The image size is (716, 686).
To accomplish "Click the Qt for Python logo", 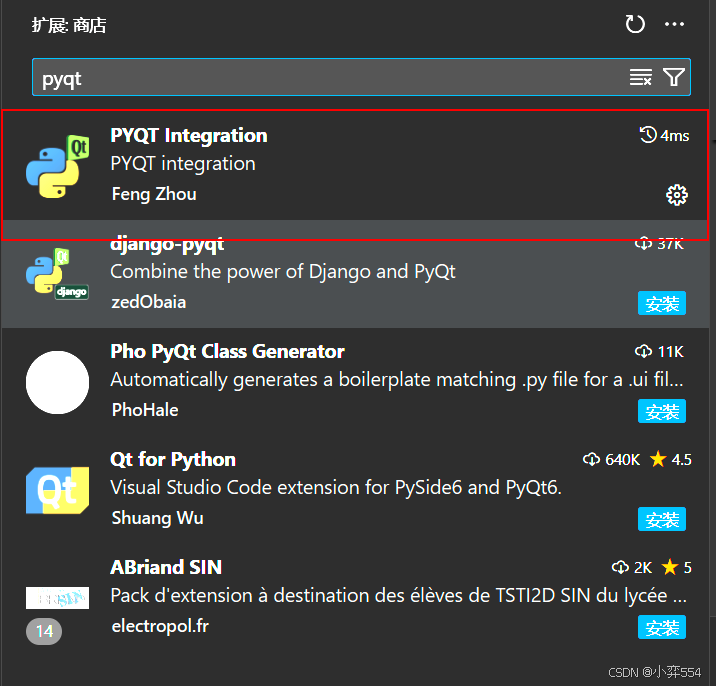I will (x=58, y=490).
